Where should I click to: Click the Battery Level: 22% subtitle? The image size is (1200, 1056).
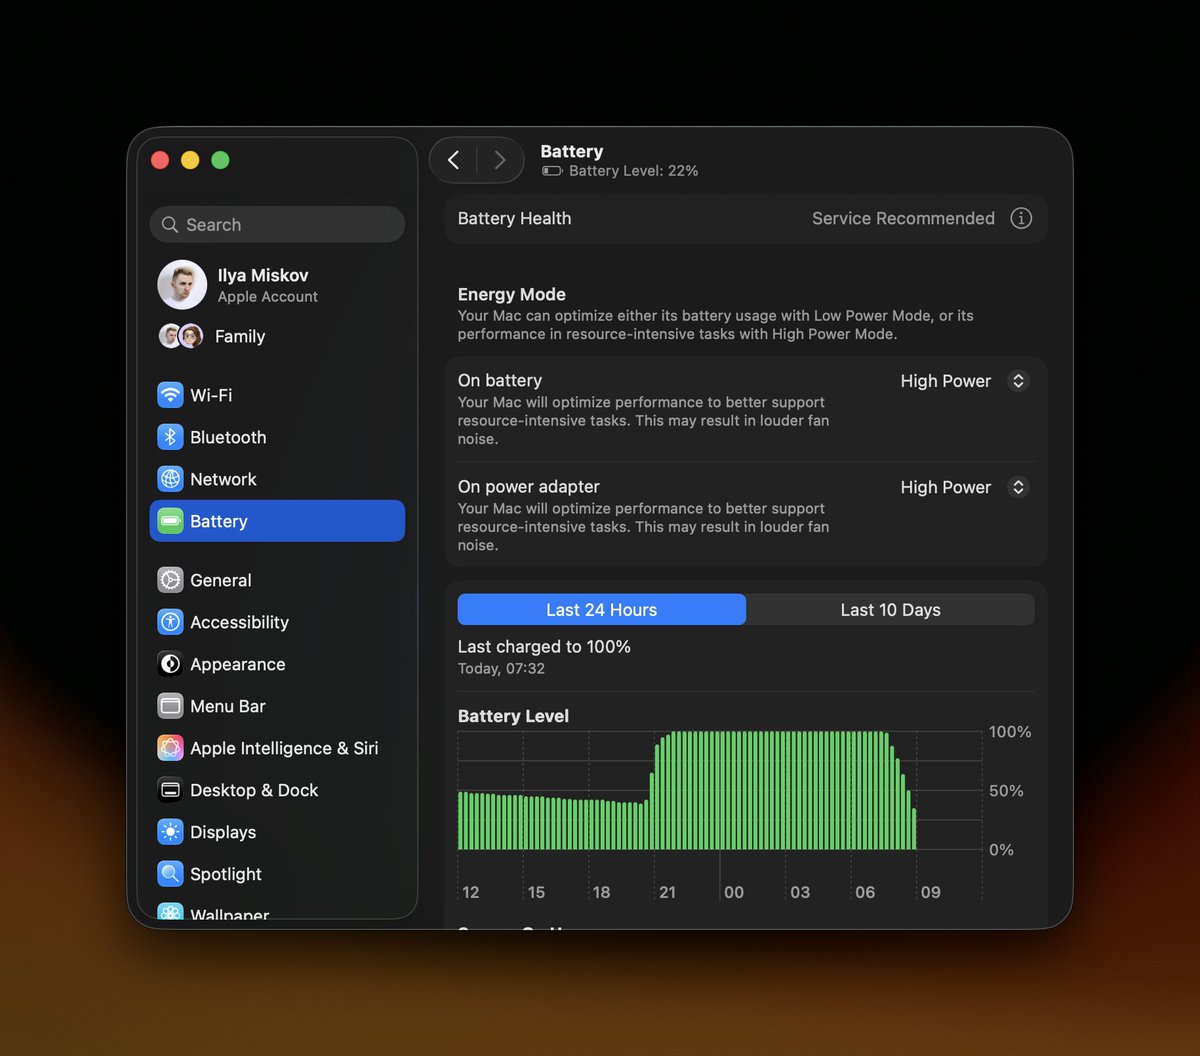click(633, 171)
